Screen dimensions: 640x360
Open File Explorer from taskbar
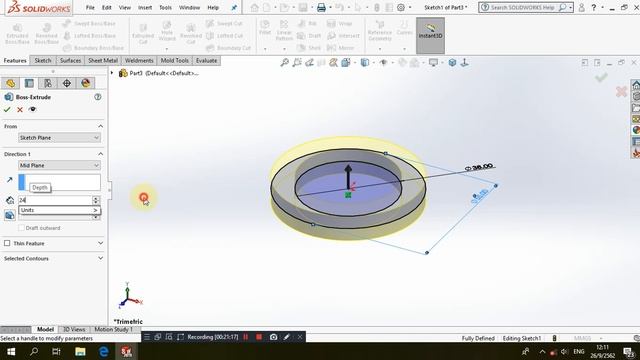(x=80, y=351)
